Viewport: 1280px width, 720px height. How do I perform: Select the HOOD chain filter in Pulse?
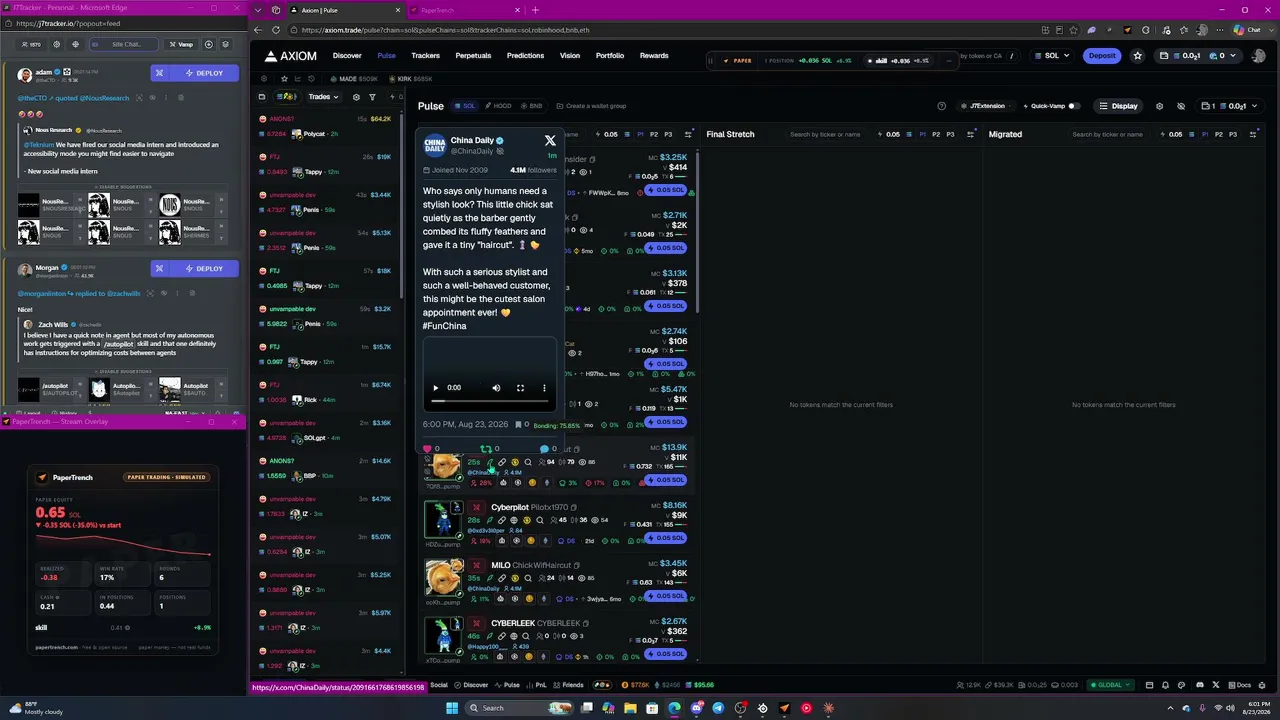(498, 106)
